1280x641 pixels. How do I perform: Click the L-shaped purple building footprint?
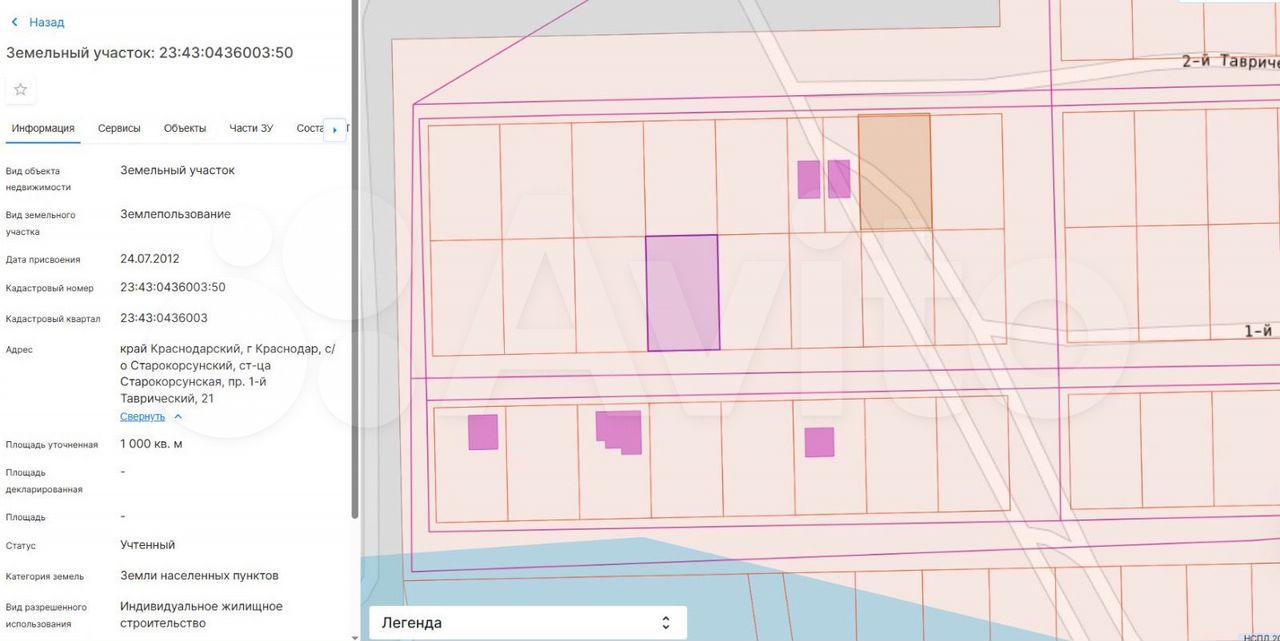tap(617, 430)
